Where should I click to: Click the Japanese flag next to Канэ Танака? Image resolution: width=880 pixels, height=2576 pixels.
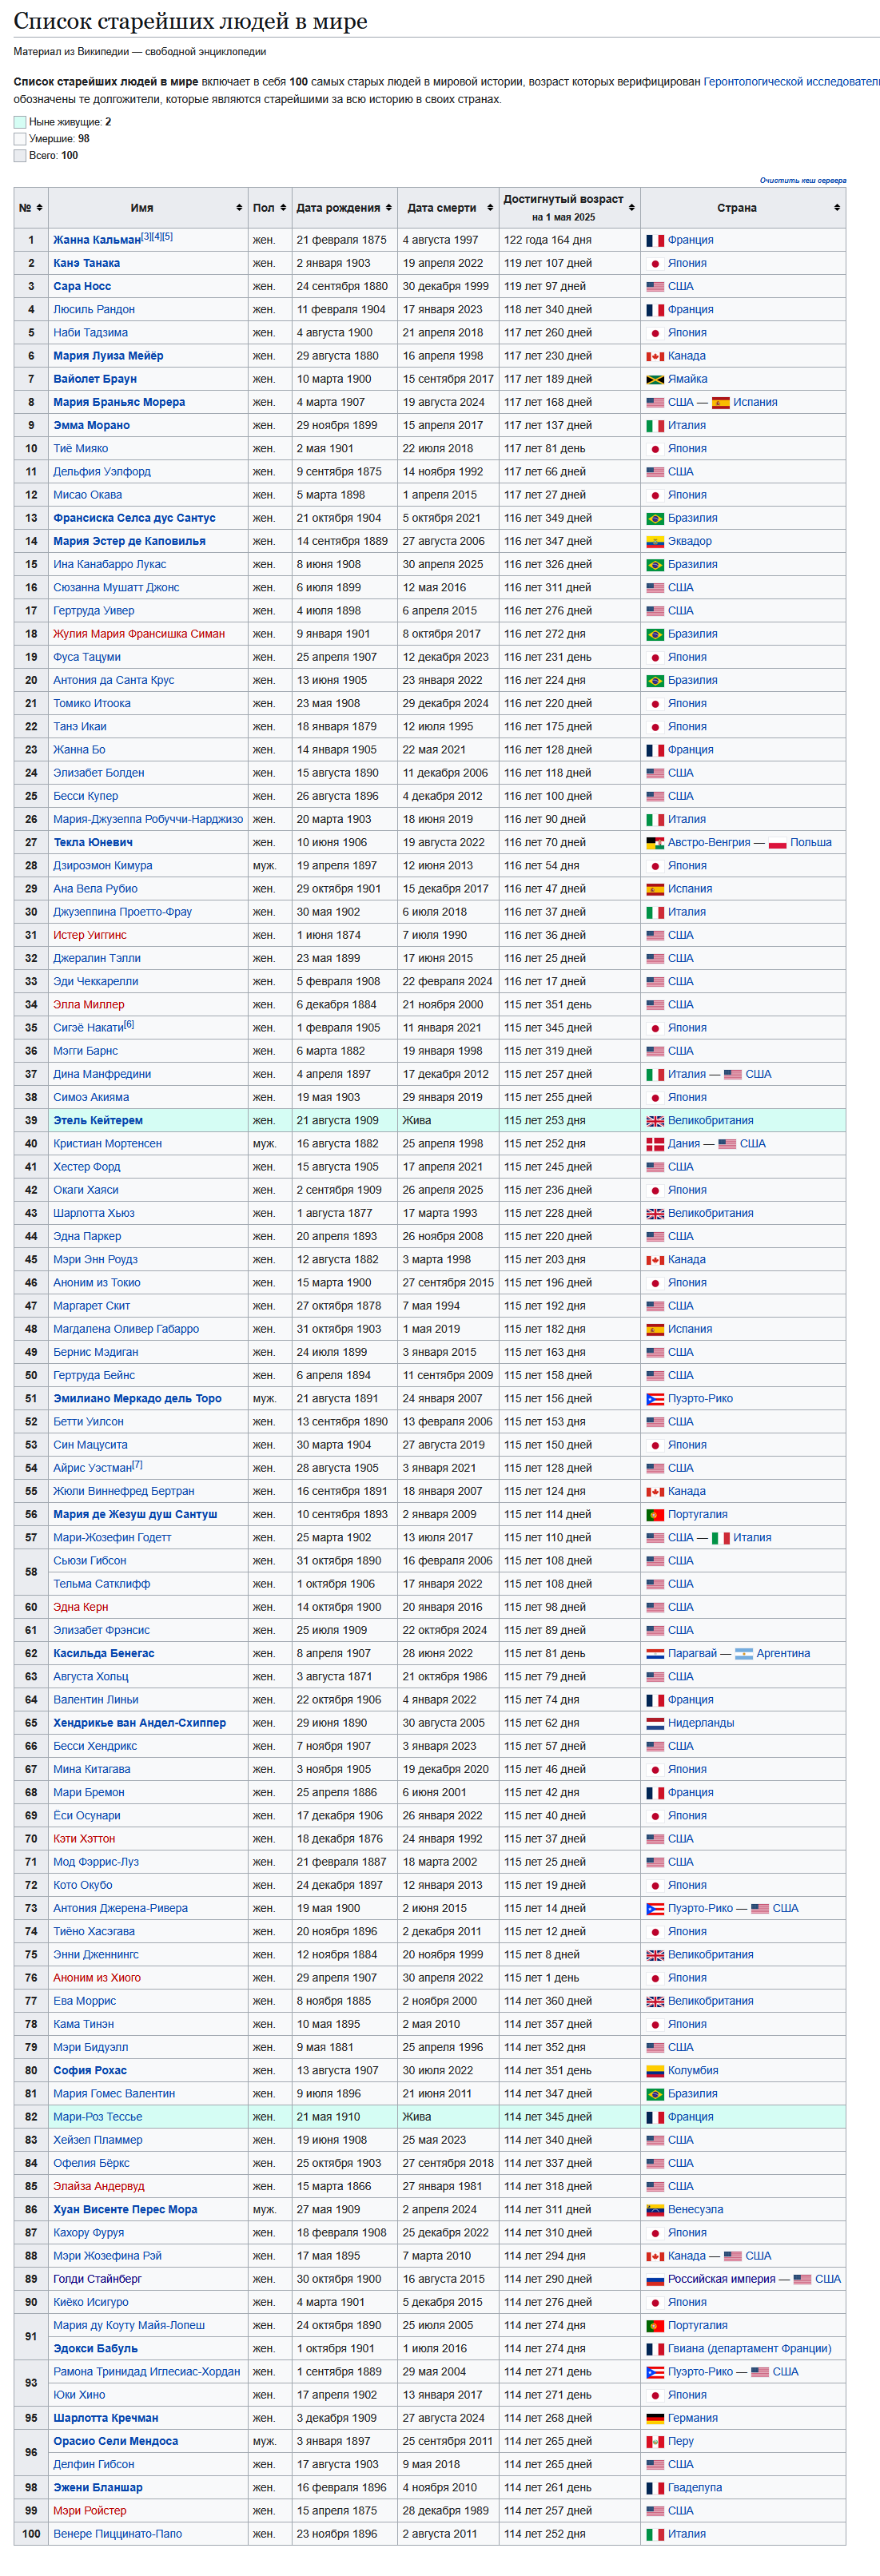pyautogui.click(x=655, y=264)
